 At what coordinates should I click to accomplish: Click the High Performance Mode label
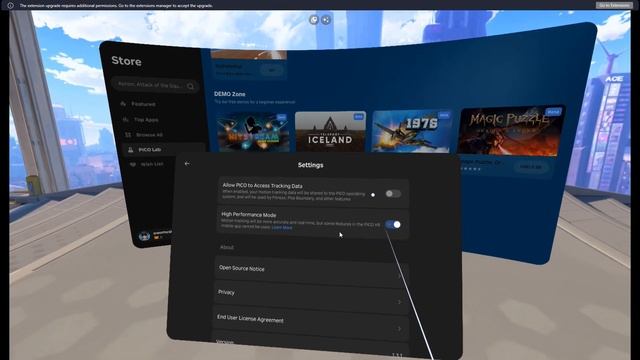(249, 215)
